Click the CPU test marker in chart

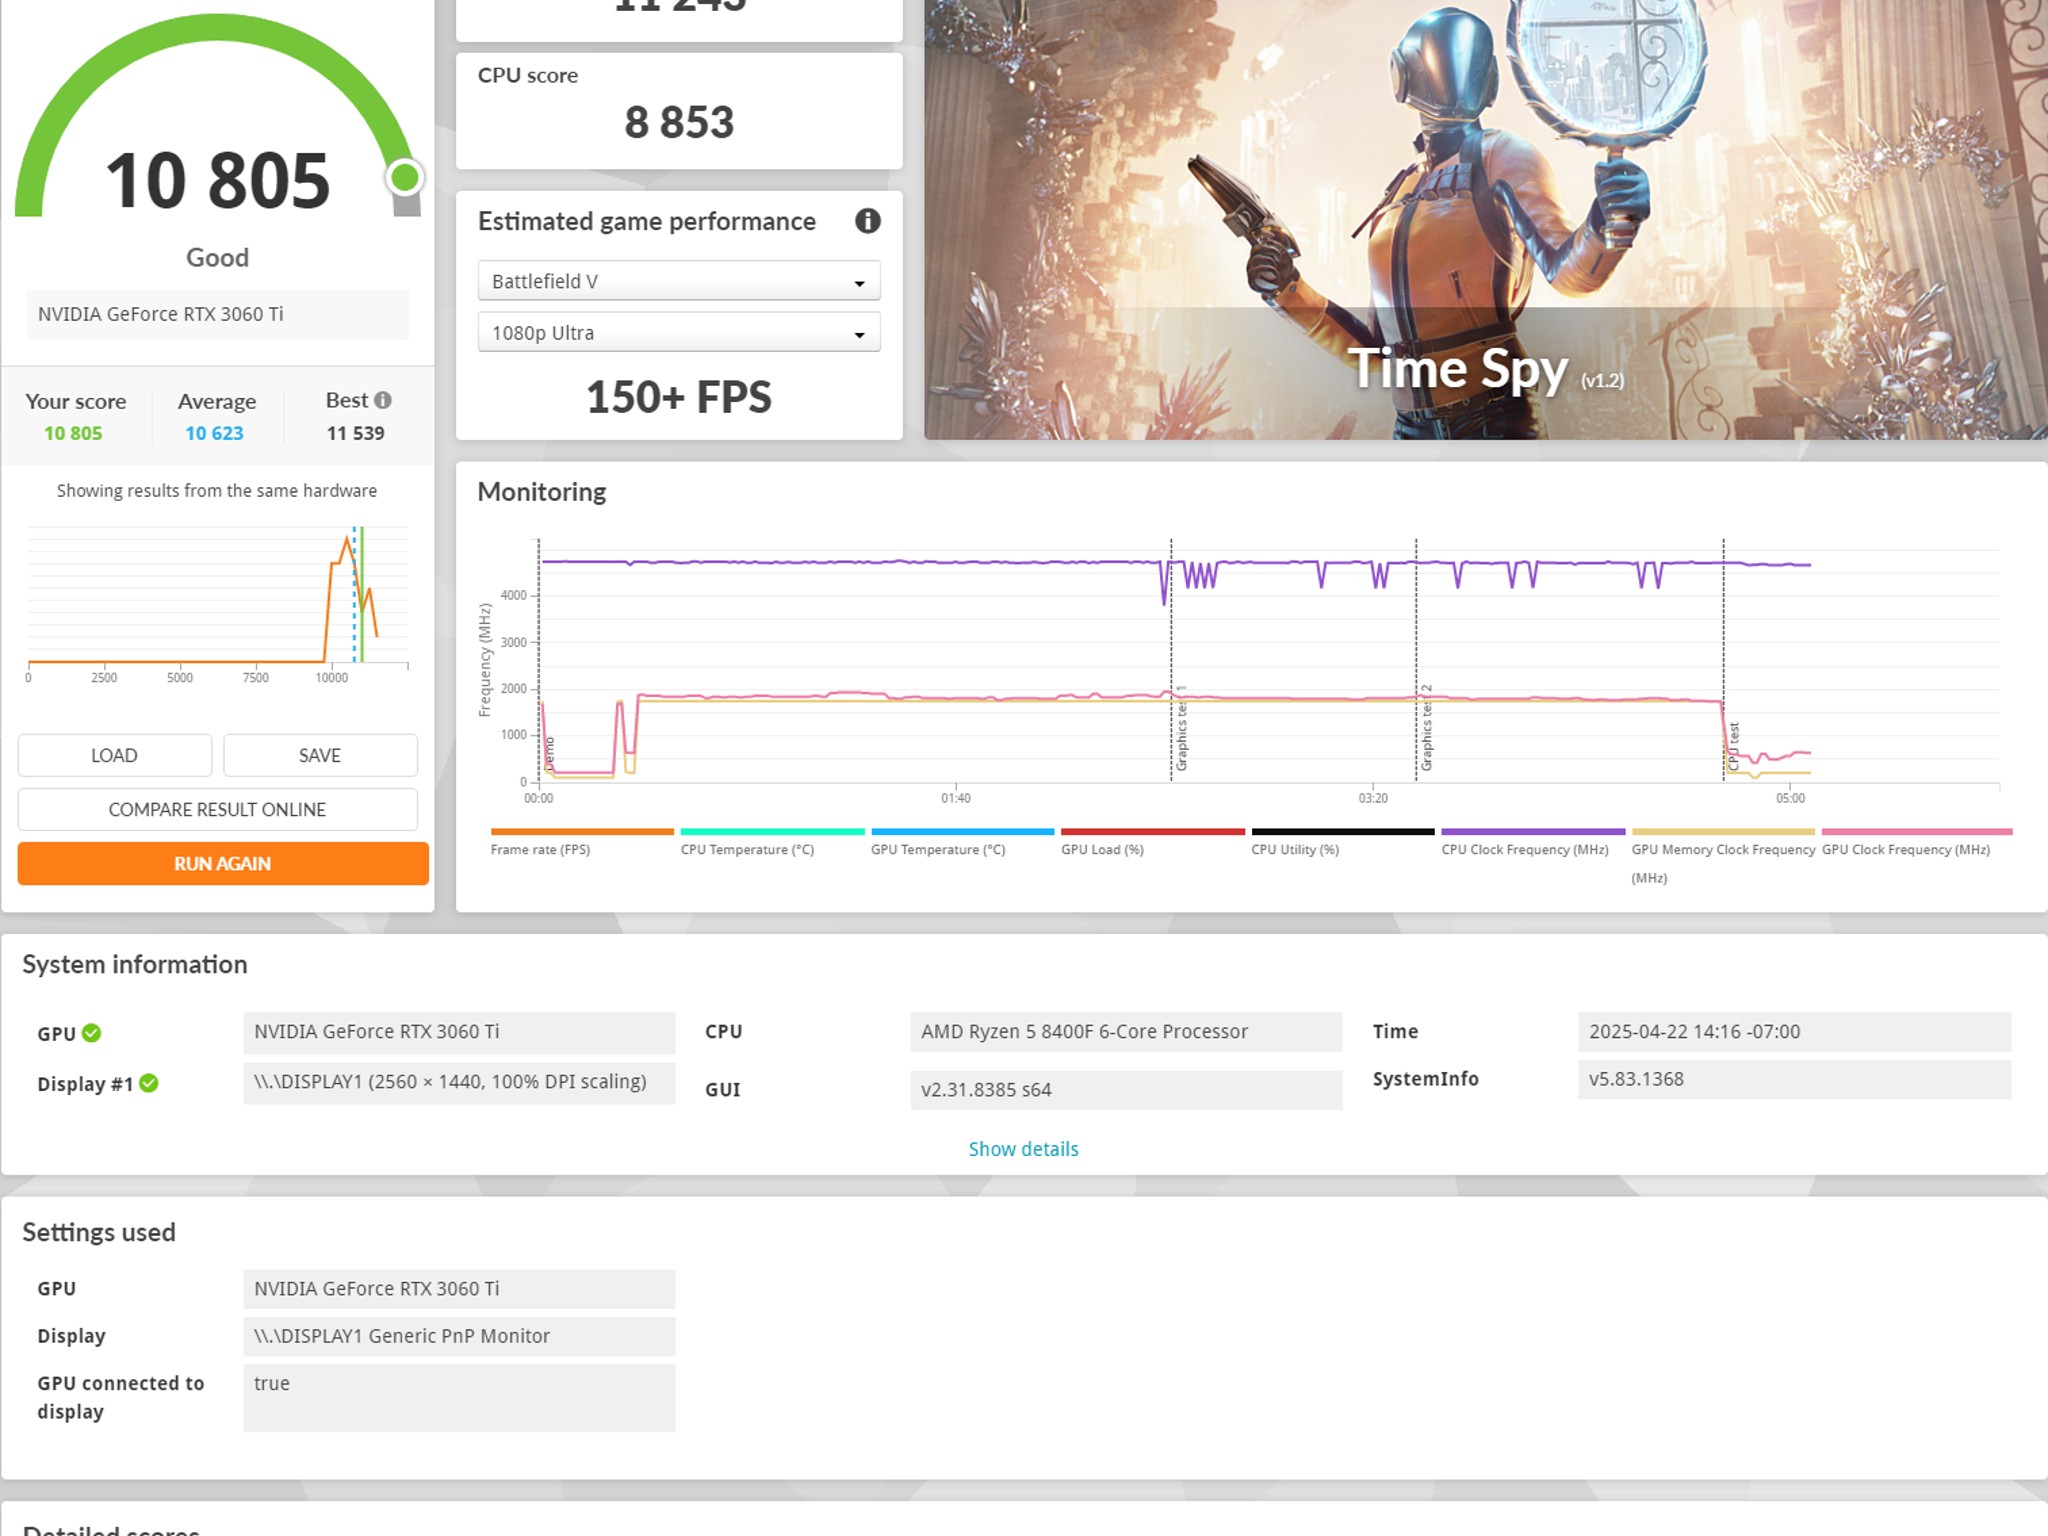click(x=1733, y=746)
